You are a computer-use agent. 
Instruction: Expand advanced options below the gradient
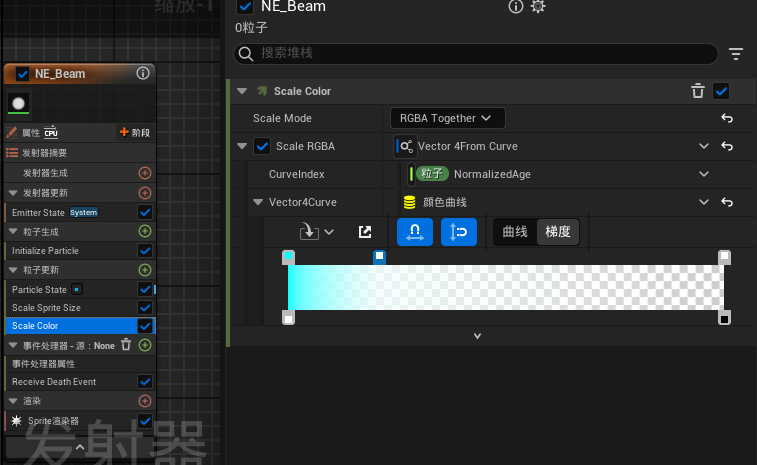tap(477, 336)
